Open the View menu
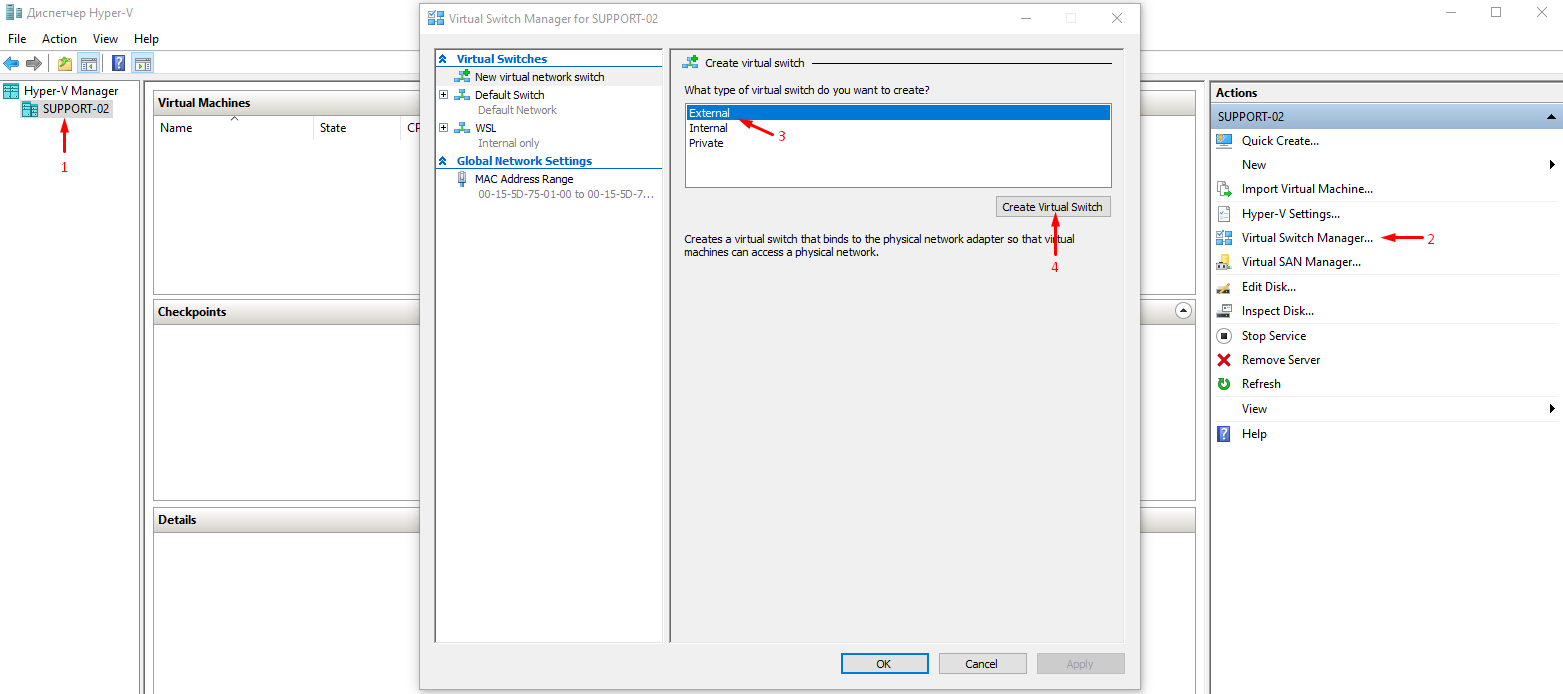Image resolution: width=1563 pixels, height=694 pixels. coord(105,38)
